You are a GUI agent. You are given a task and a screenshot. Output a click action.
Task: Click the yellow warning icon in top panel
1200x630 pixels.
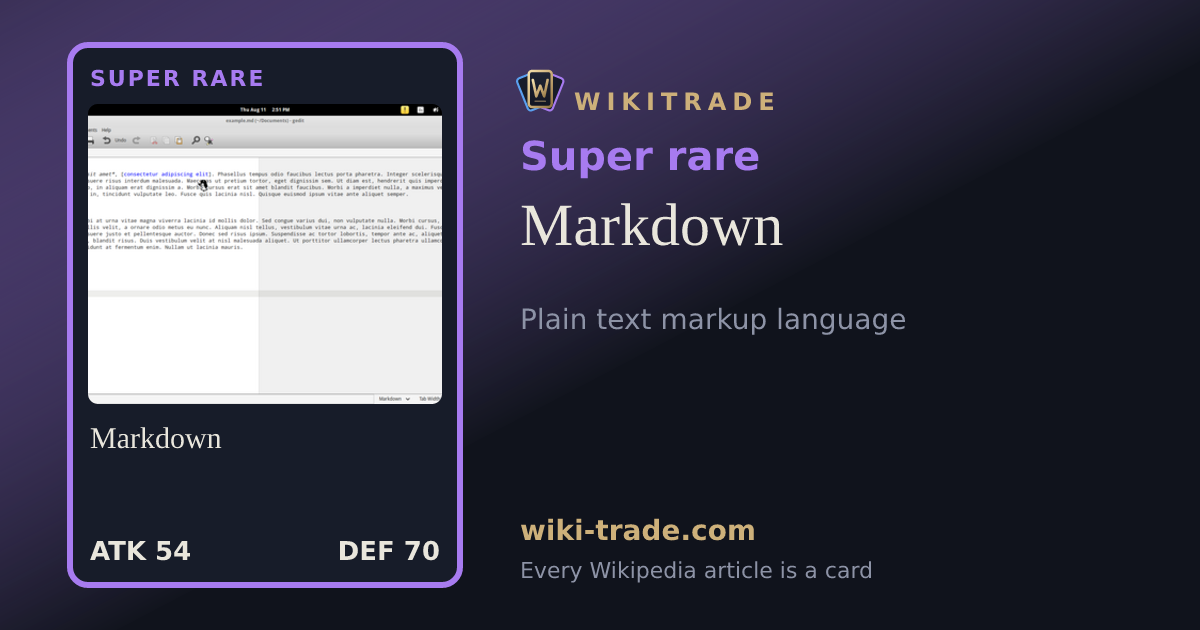(x=404, y=110)
